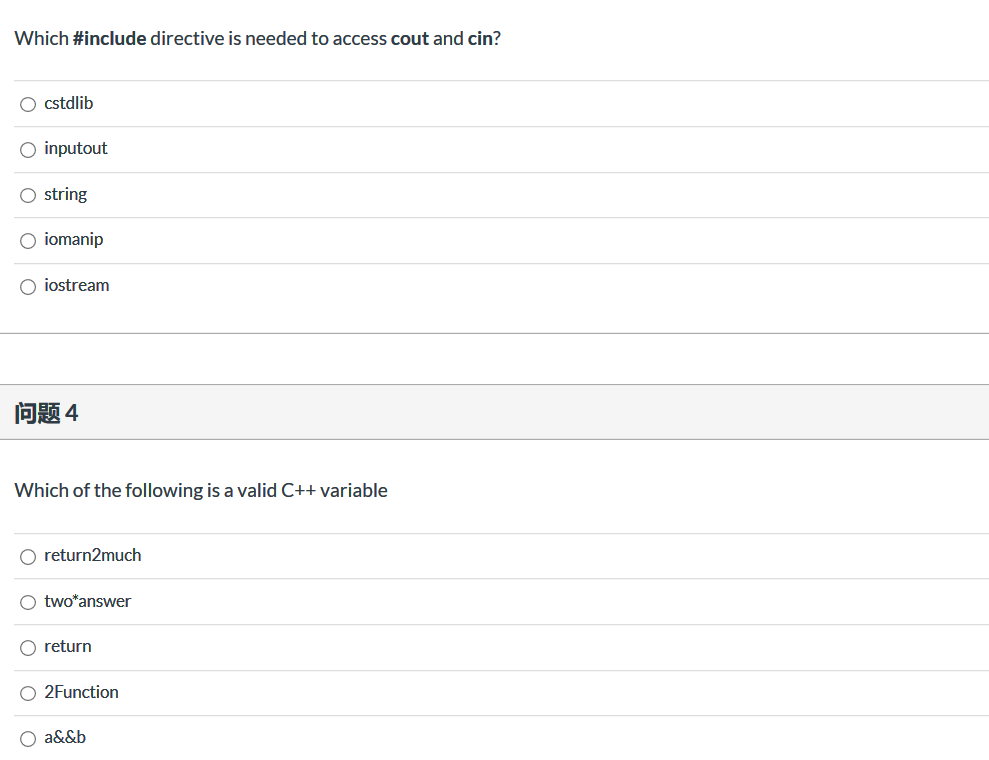Select the cstdlib radio button
Image resolution: width=989 pixels, height=760 pixels.
tap(28, 104)
